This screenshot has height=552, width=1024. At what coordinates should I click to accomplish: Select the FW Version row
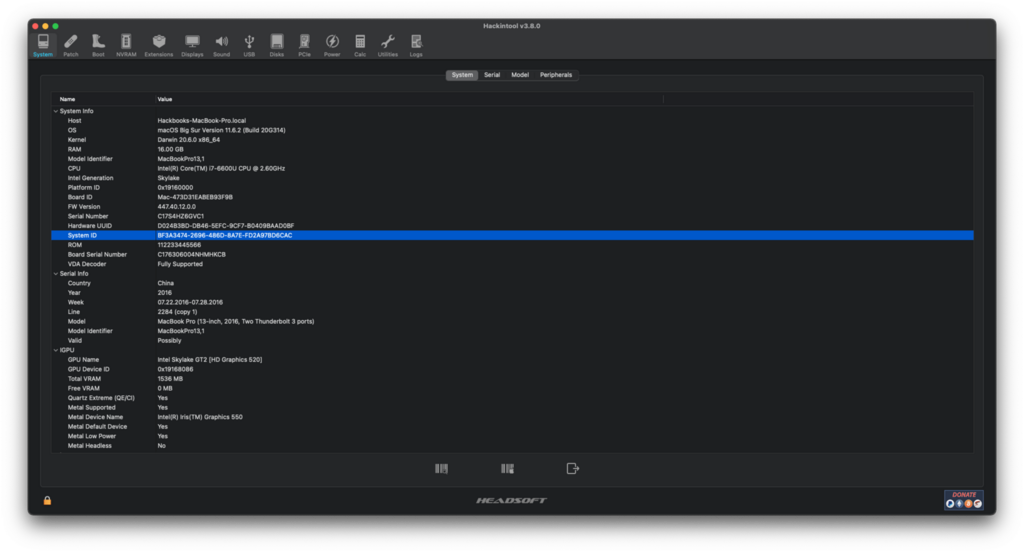coord(513,206)
